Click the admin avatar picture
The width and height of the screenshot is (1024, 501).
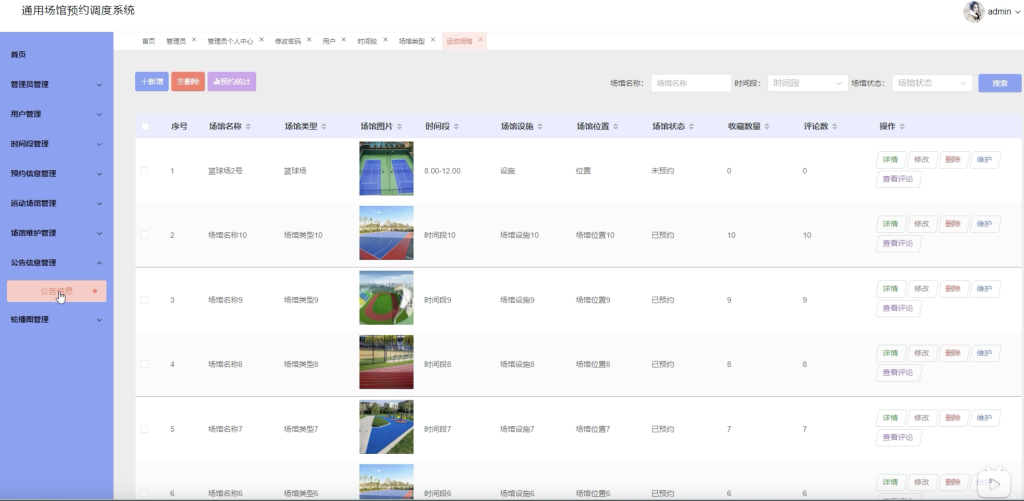click(974, 12)
